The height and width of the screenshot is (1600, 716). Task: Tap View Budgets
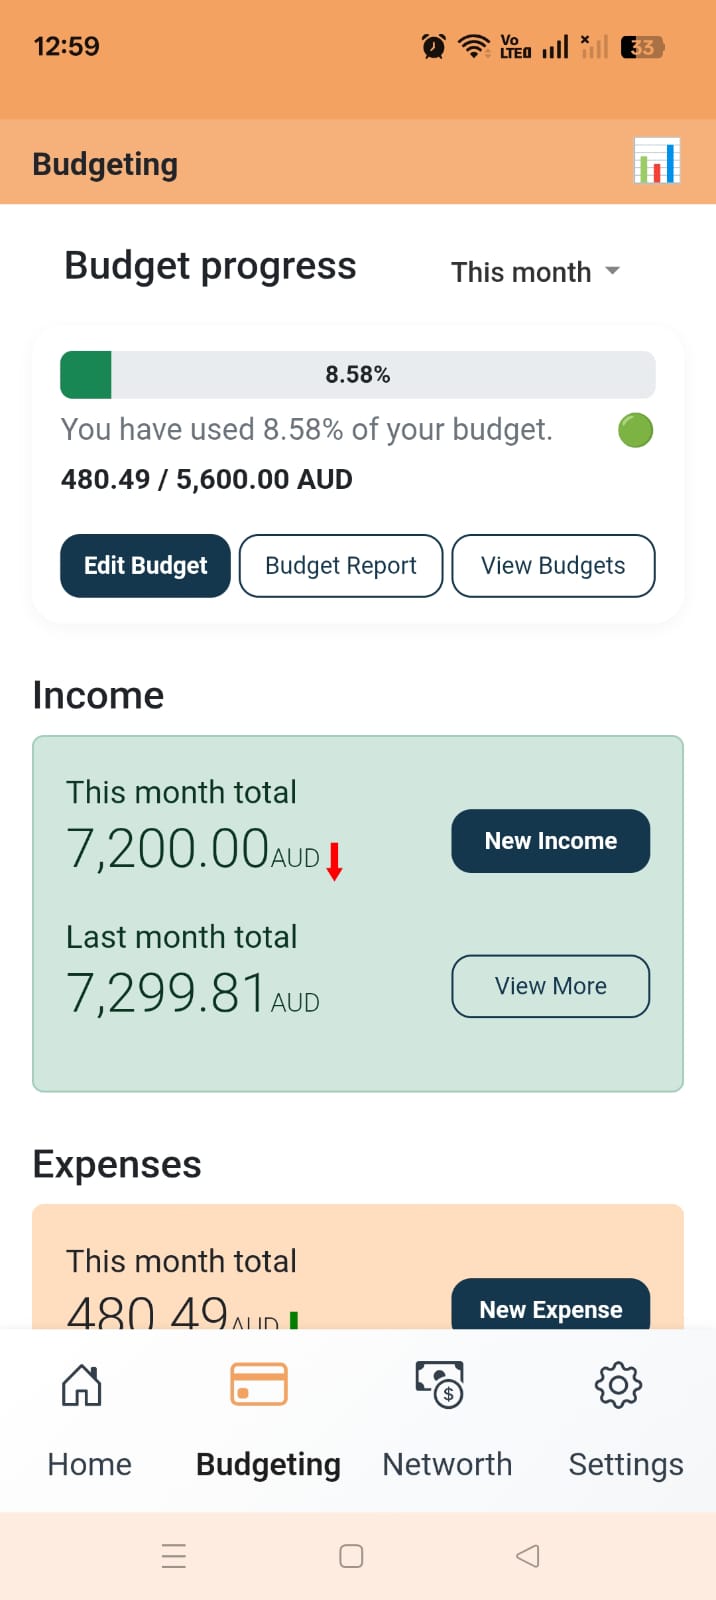pos(553,566)
